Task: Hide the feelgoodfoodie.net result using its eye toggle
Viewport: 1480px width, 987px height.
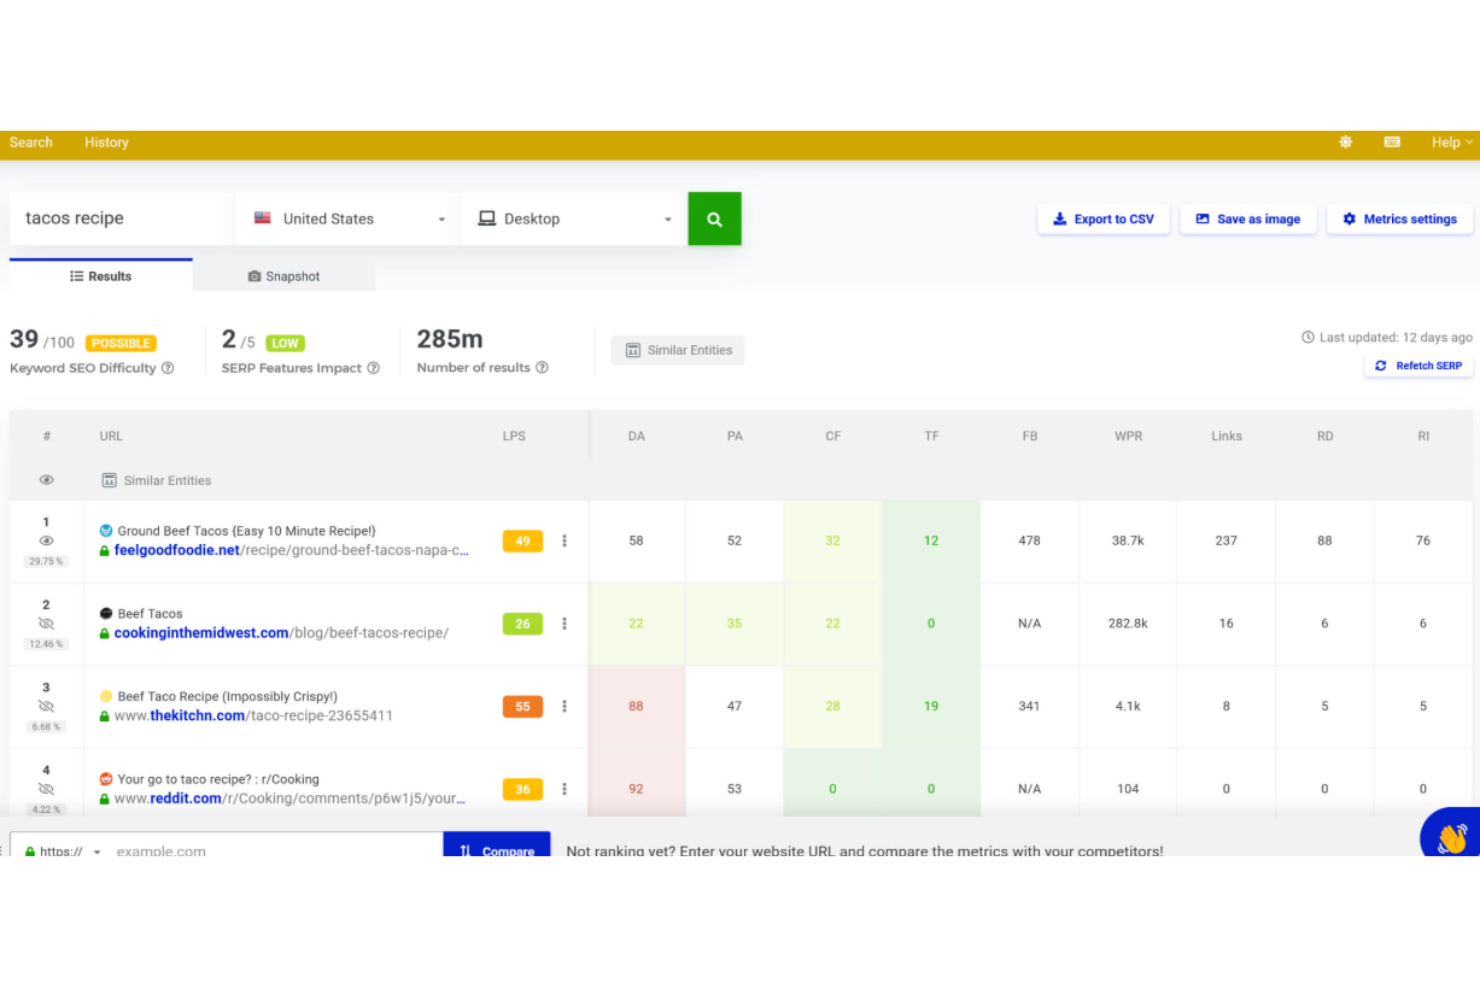Action: coord(46,540)
